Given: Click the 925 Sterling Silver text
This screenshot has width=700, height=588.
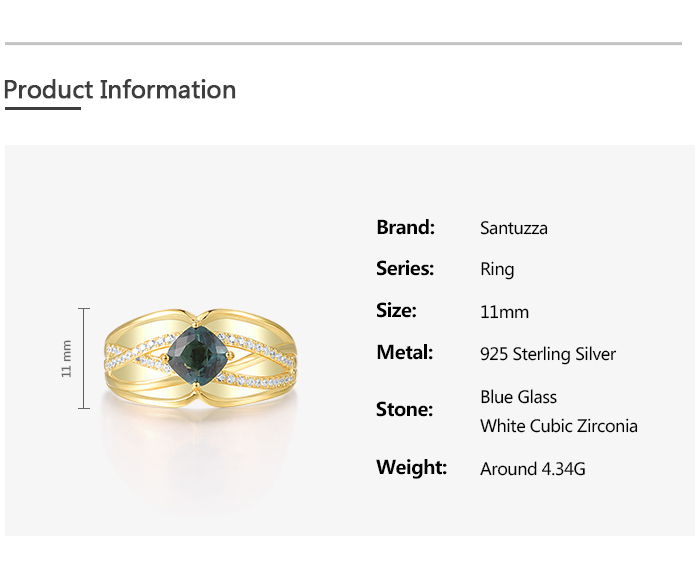Looking at the screenshot, I should (548, 354).
